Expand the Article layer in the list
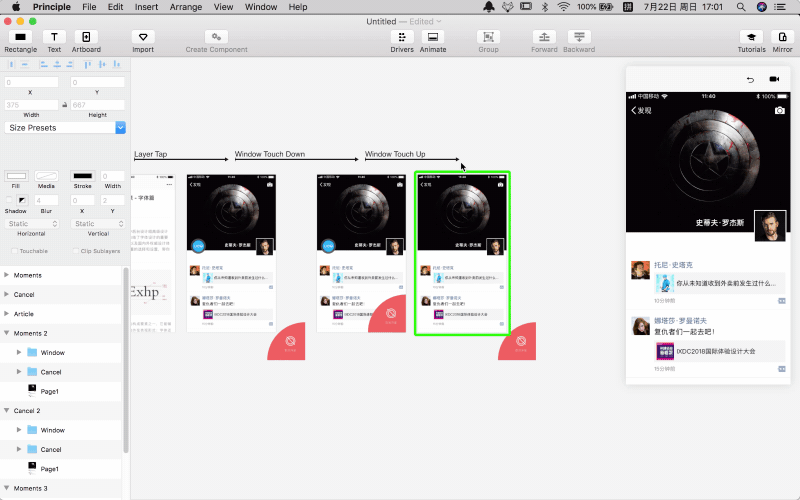Image resolution: width=800 pixels, height=500 pixels. pyautogui.click(x=7, y=313)
